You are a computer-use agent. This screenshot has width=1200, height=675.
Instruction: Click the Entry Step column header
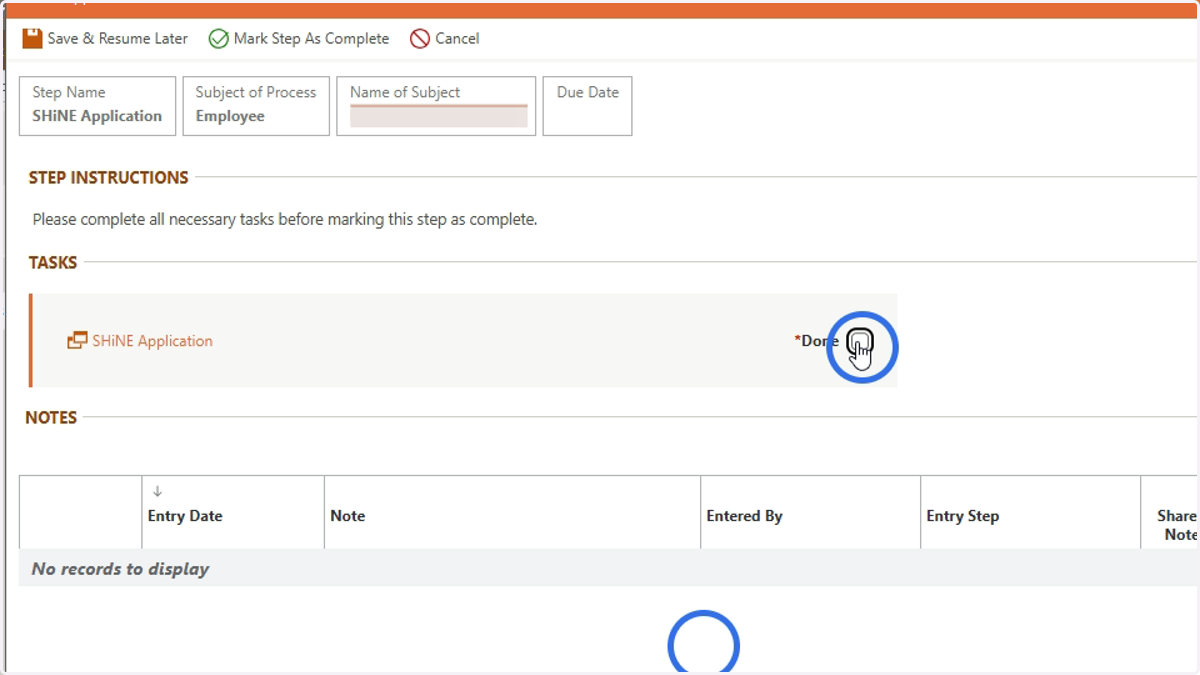pos(962,516)
